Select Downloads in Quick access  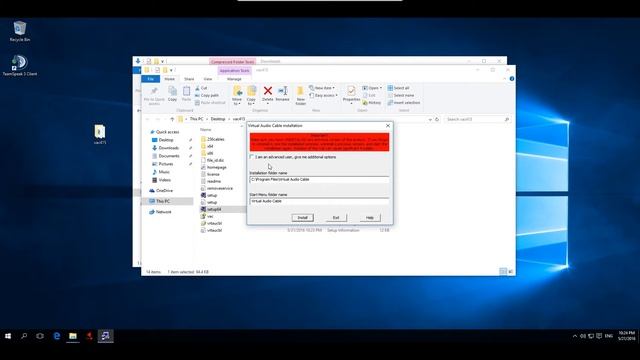[169, 148]
